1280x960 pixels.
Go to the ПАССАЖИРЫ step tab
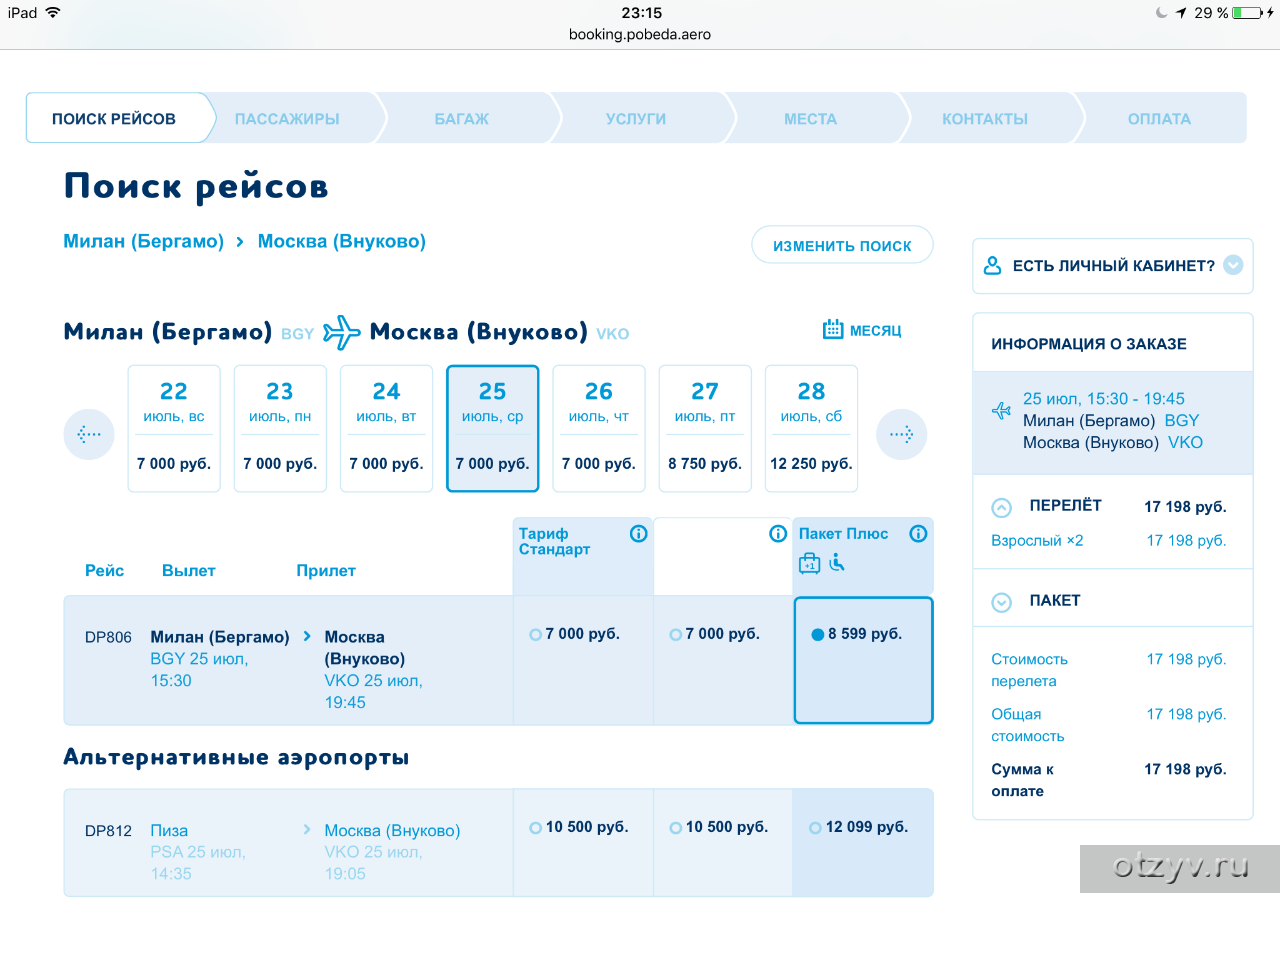coord(287,119)
